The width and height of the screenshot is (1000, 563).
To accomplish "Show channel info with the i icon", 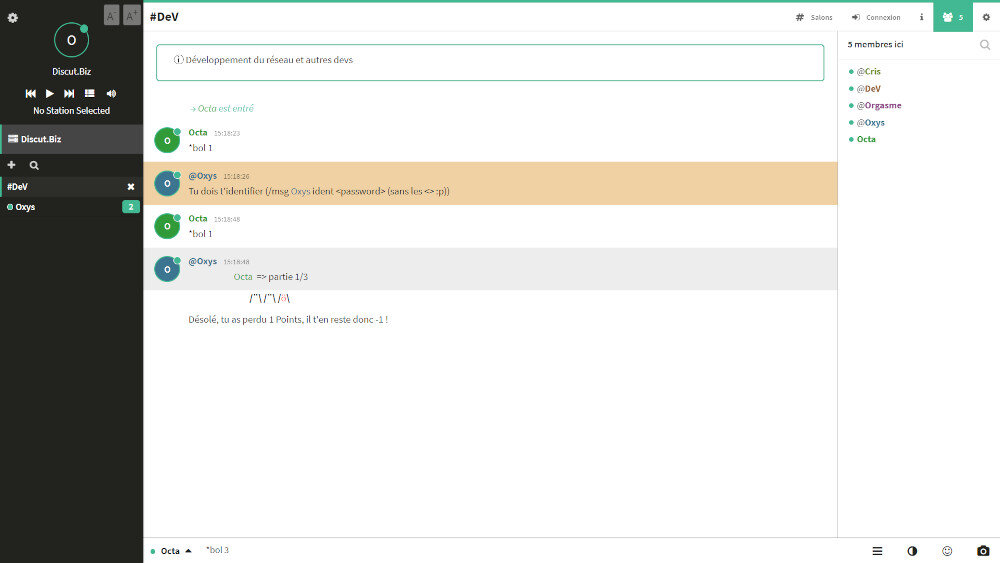I will pos(921,17).
